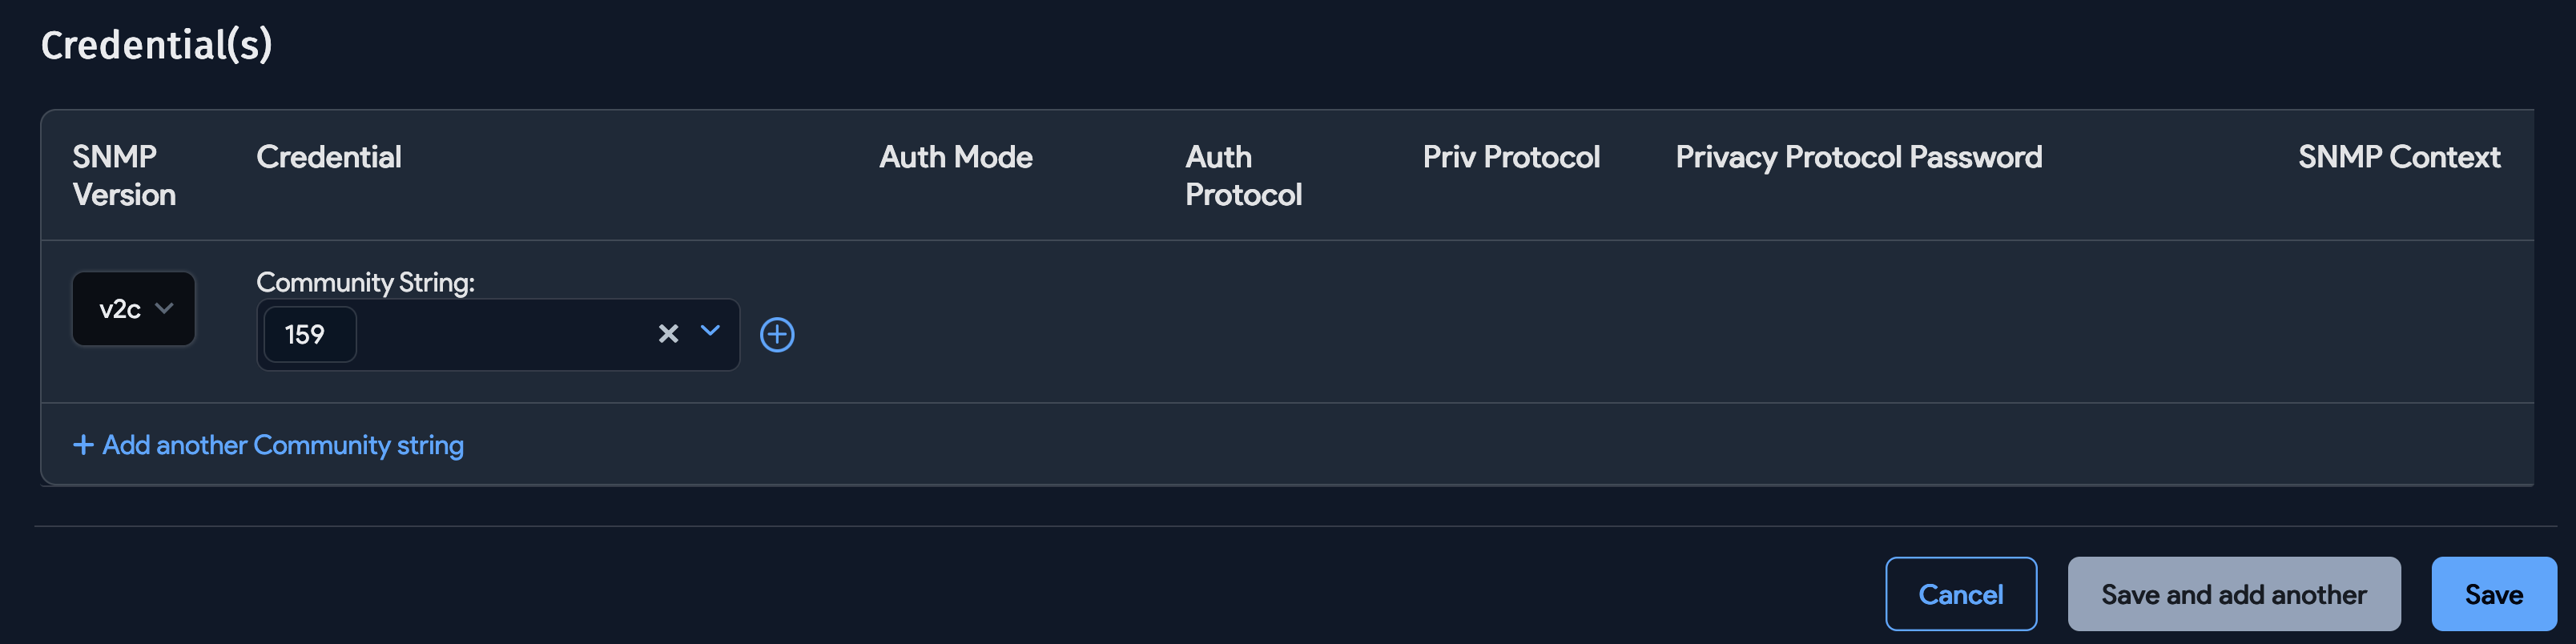Click the Save and add another button
The image size is (2576, 644).
click(x=2234, y=593)
